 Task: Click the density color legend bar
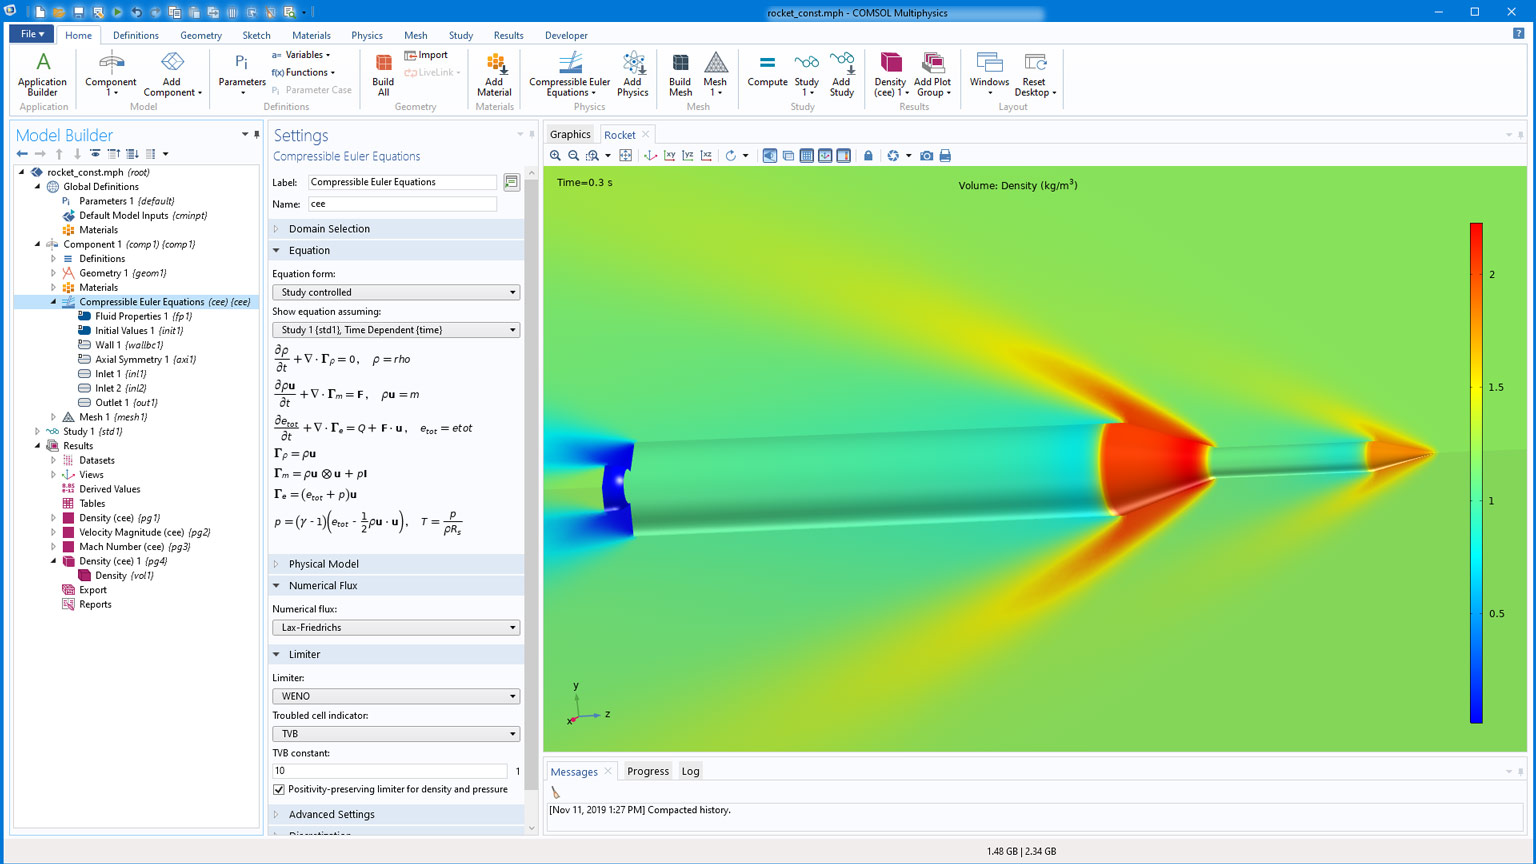pos(1476,472)
